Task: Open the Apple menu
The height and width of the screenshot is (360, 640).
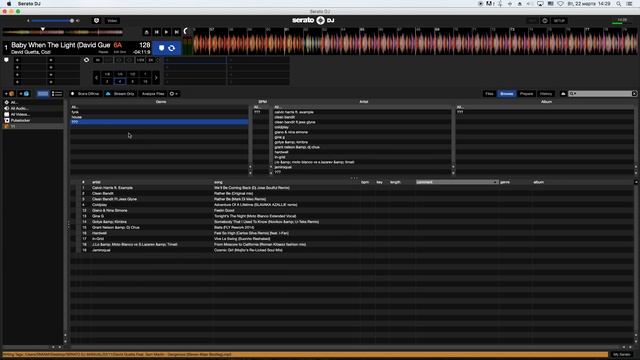Action: 9,4
